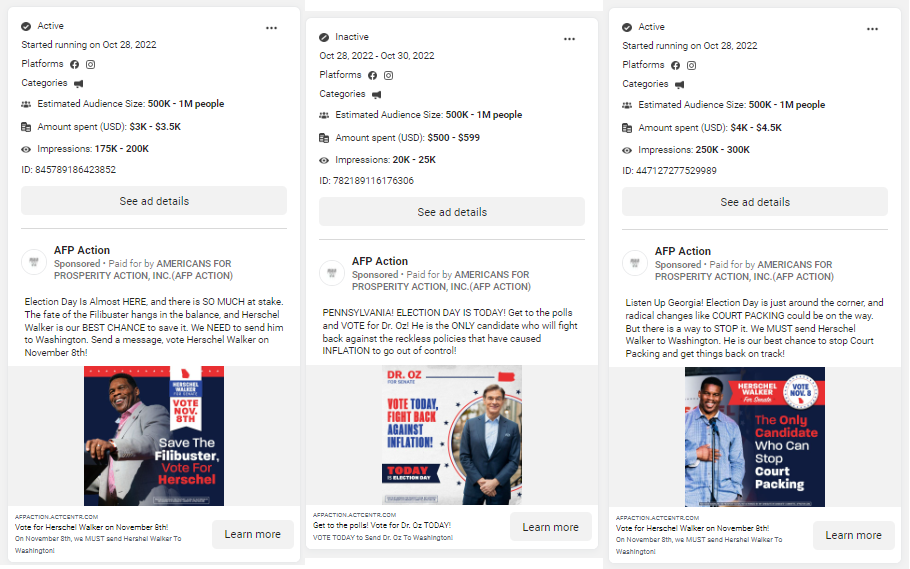Screen dimensions: 910x569
Task: Click Instagram icon in first ad's Platforms
Action: point(91,64)
